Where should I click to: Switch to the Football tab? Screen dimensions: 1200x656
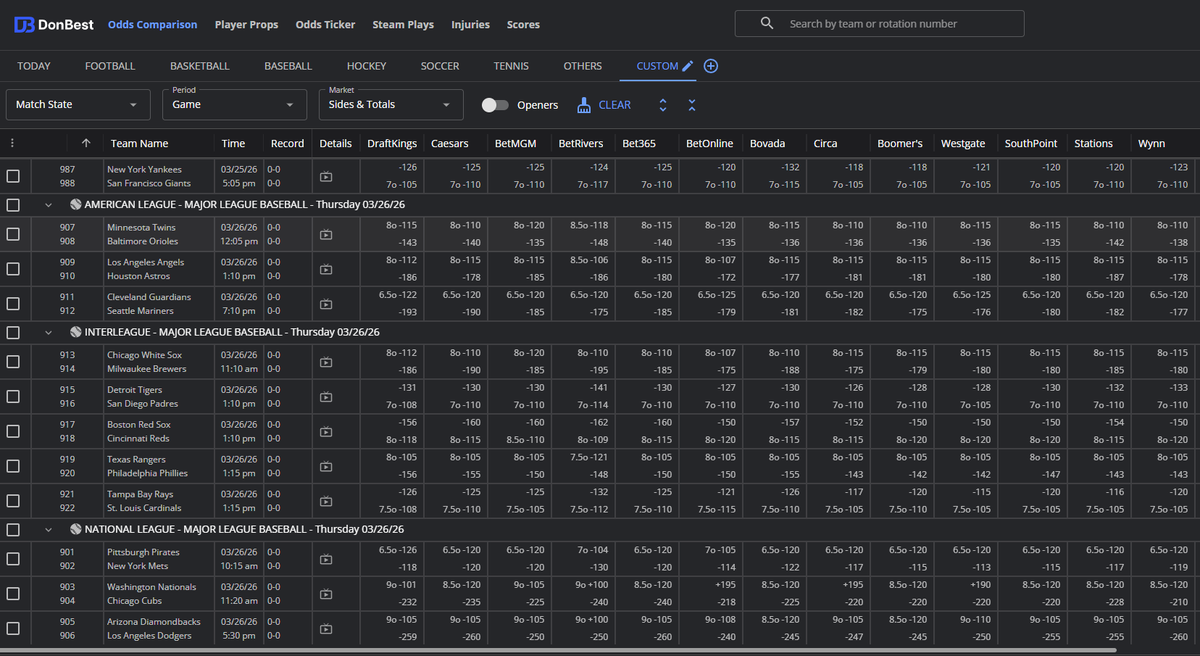point(110,66)
